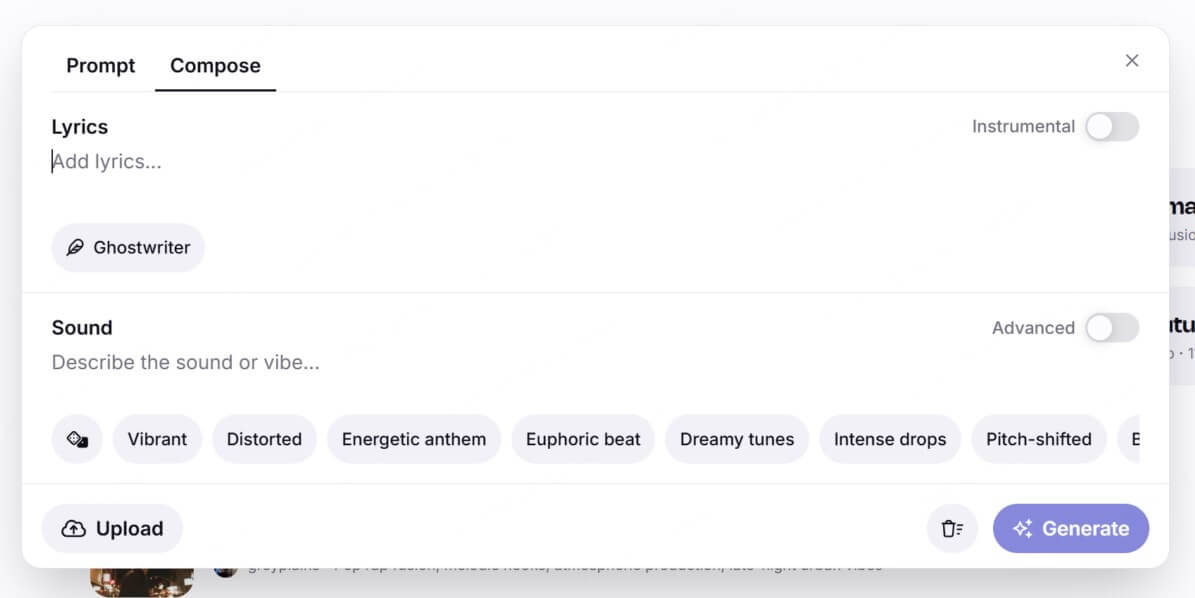Add the Dreamy tunes tag
This screenshot has height=598, width=1195.
click(737, 440)
